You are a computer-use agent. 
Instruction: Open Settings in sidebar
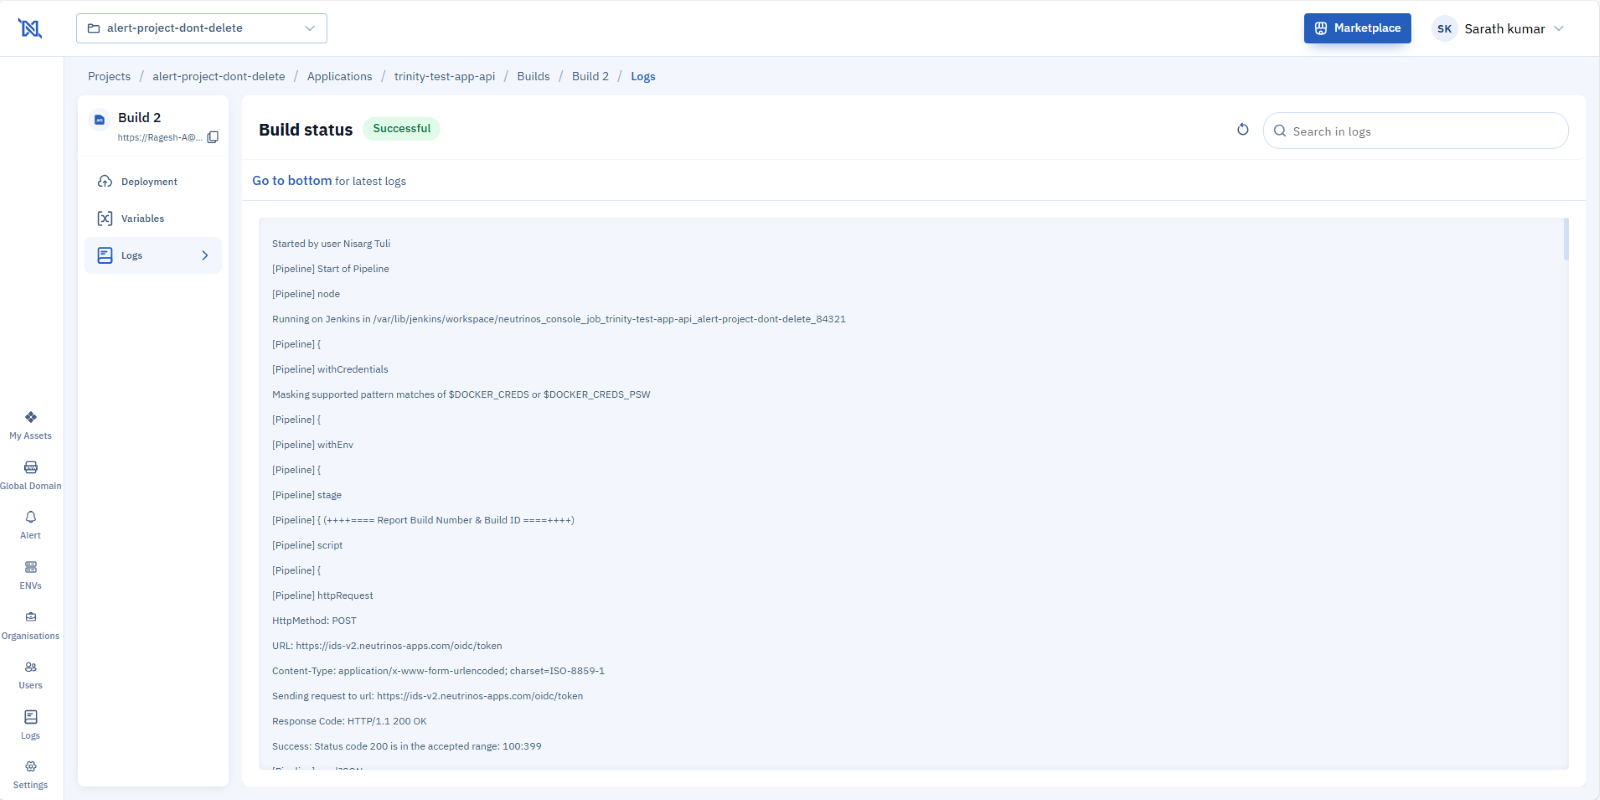point(31,775)
